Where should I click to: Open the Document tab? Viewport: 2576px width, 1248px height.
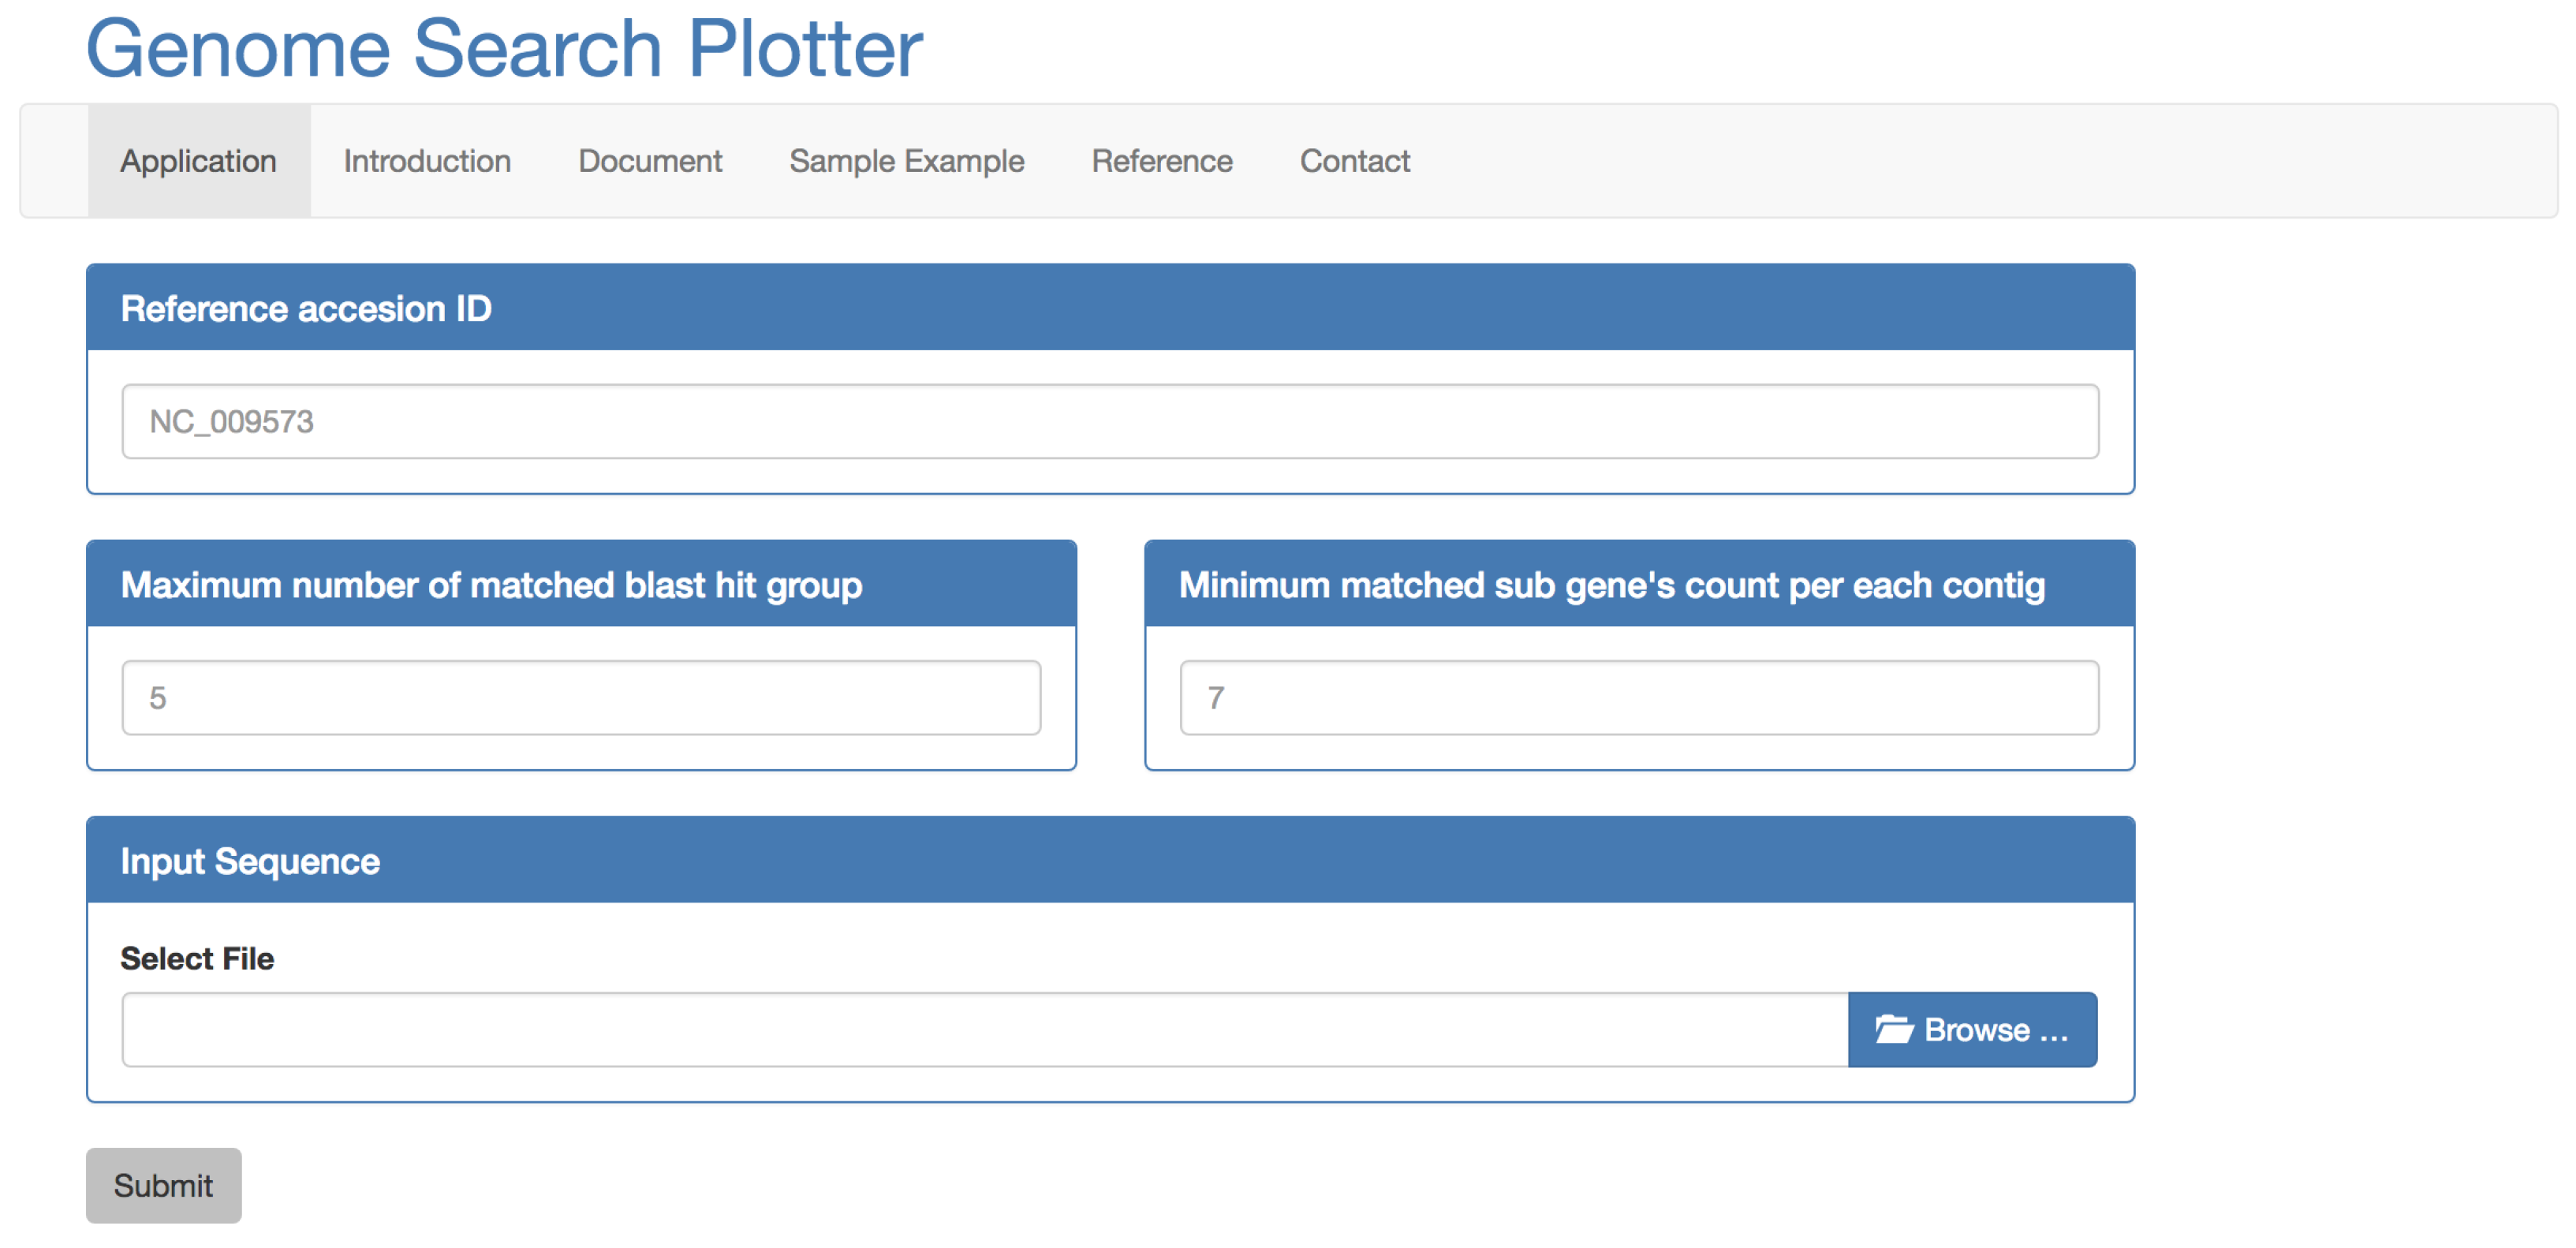650,161
